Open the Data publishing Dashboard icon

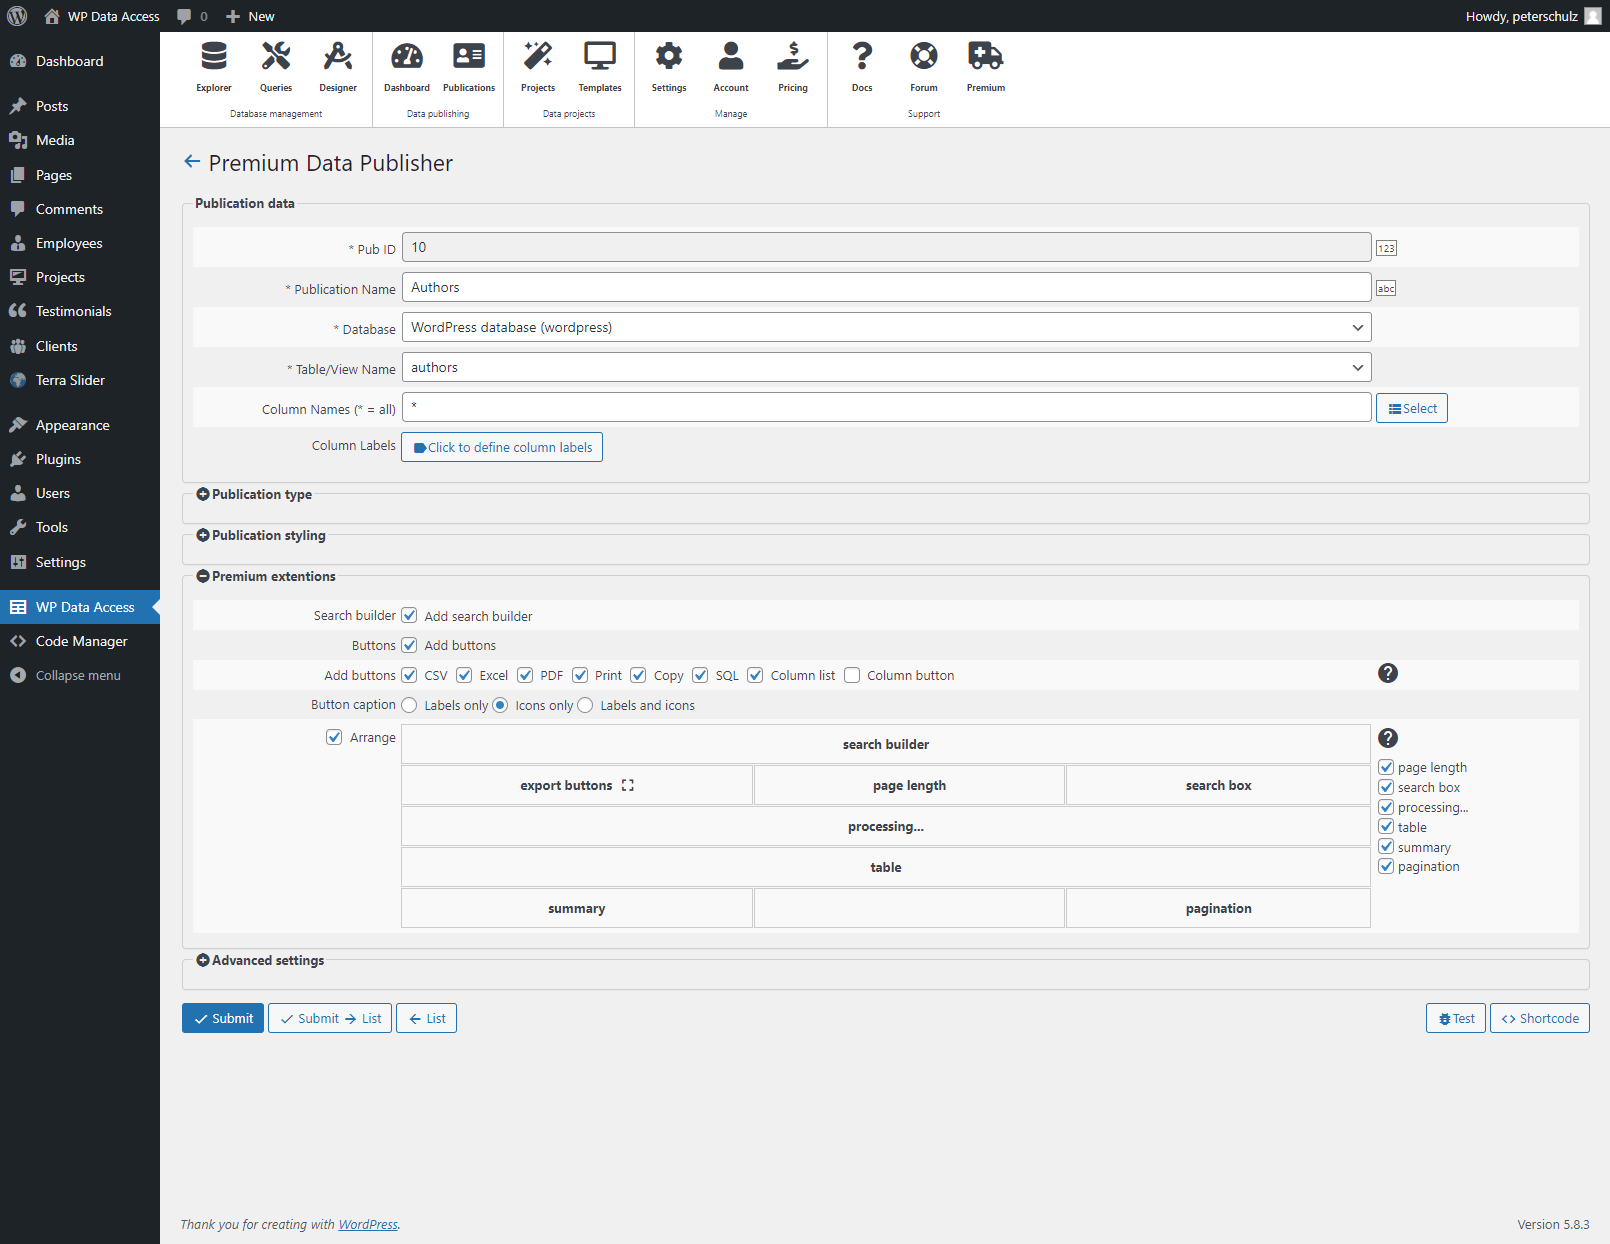(x=407, y=67)
